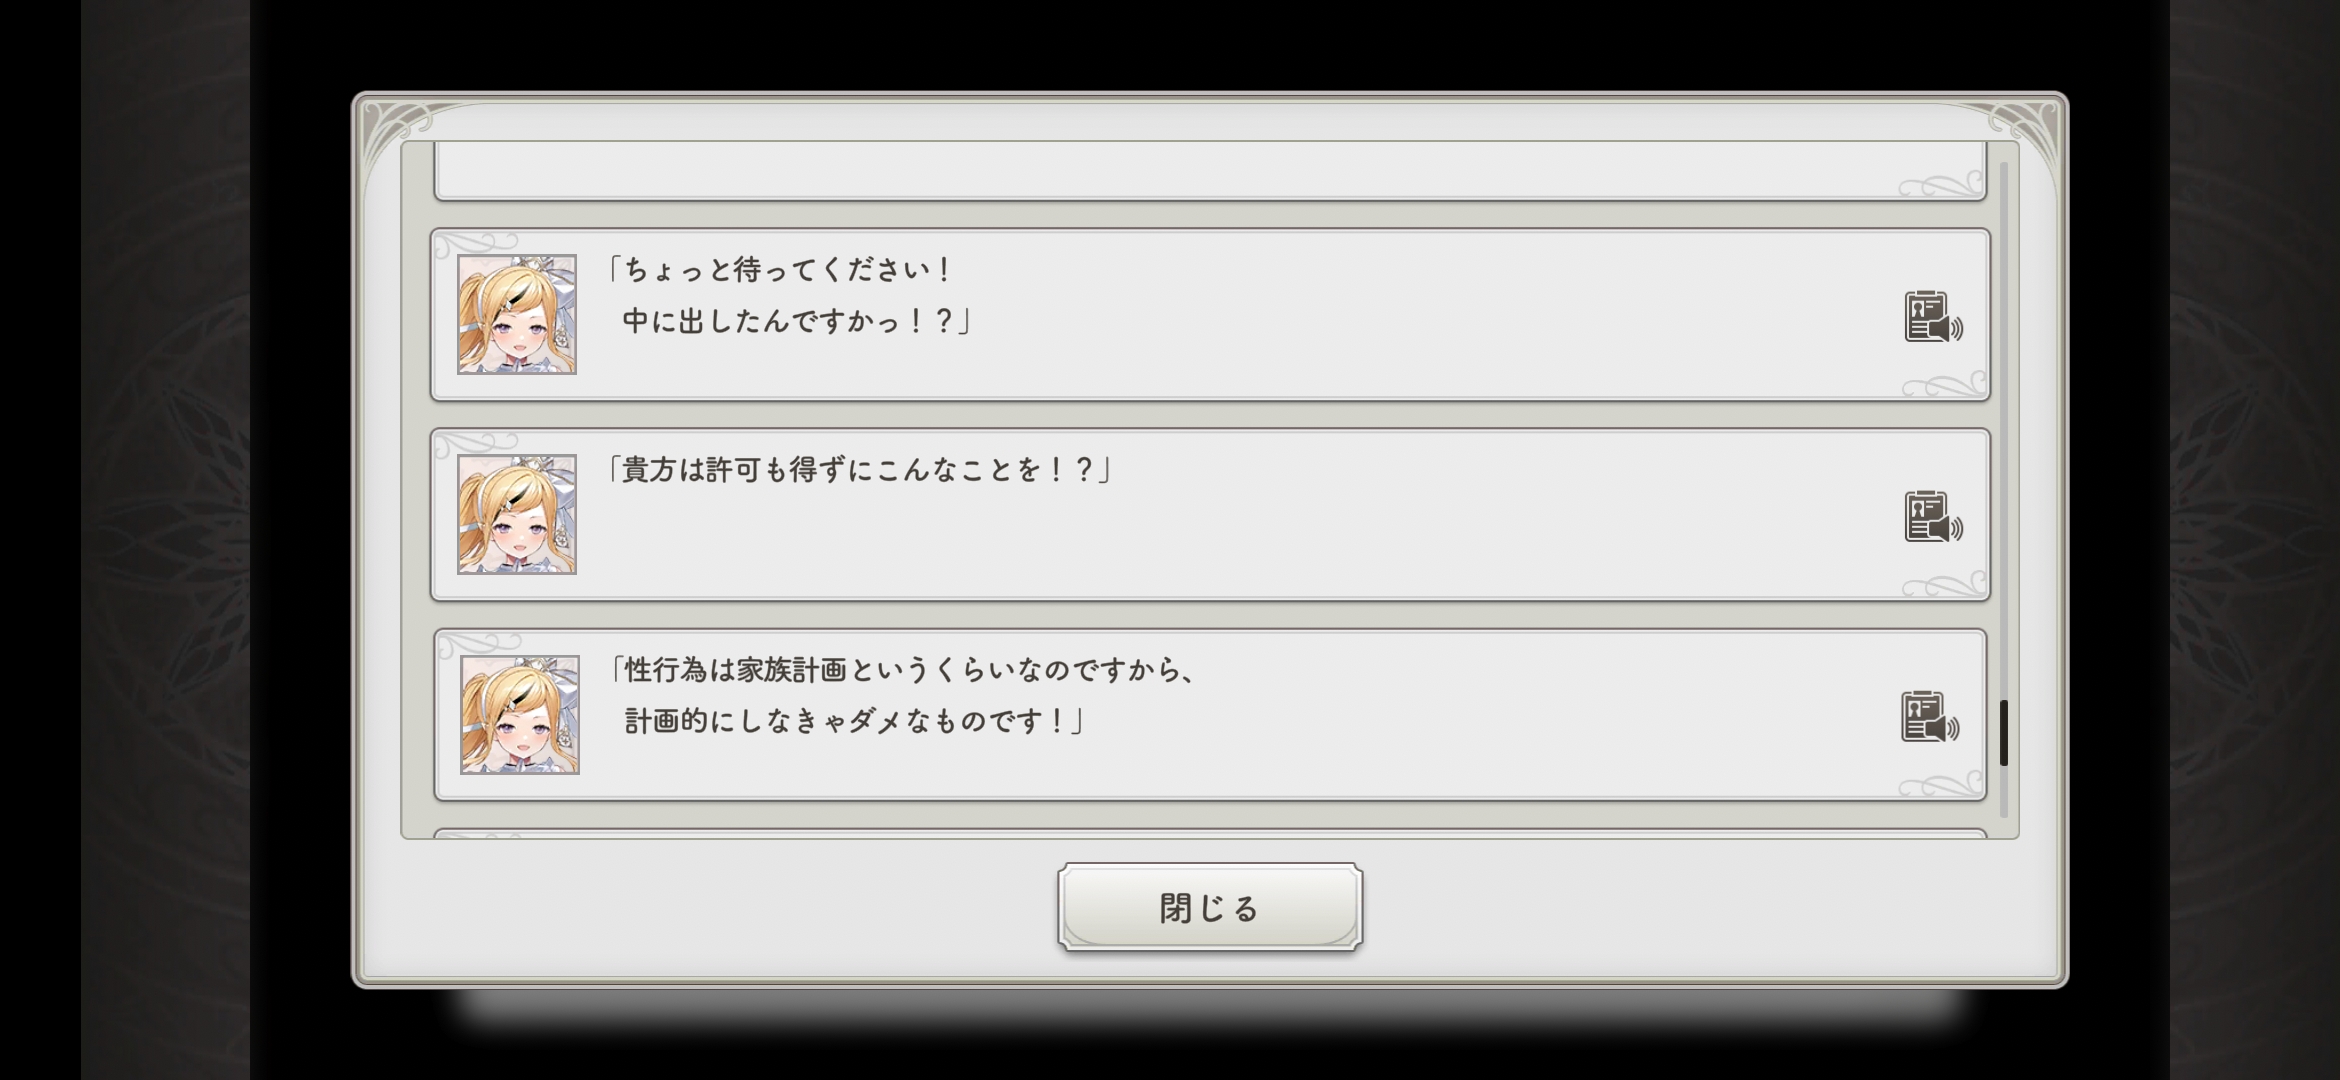Viewport: 2340px width, 1080px height.
Task: Play voice for the 'ちょっと待ってください' line
Action: (1933, 317)
